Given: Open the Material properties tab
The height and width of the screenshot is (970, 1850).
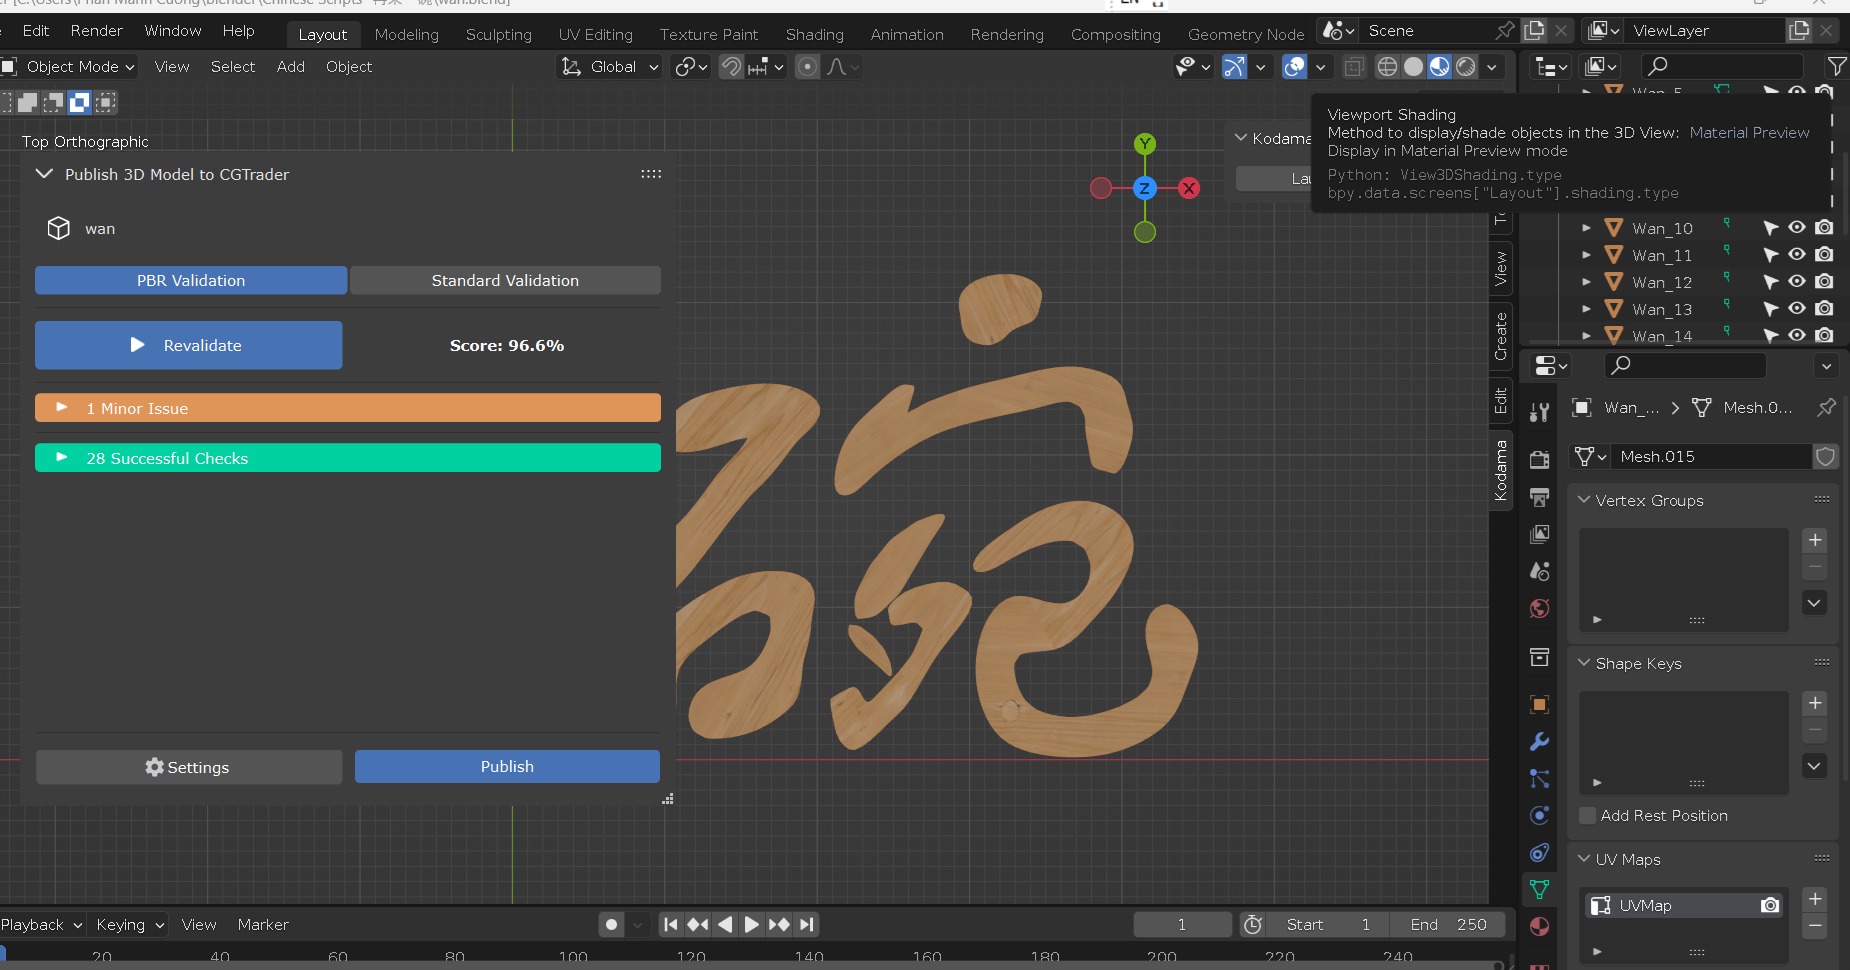Looking at the screenshot, I should pyautogui.click(x=1540, y=926).
